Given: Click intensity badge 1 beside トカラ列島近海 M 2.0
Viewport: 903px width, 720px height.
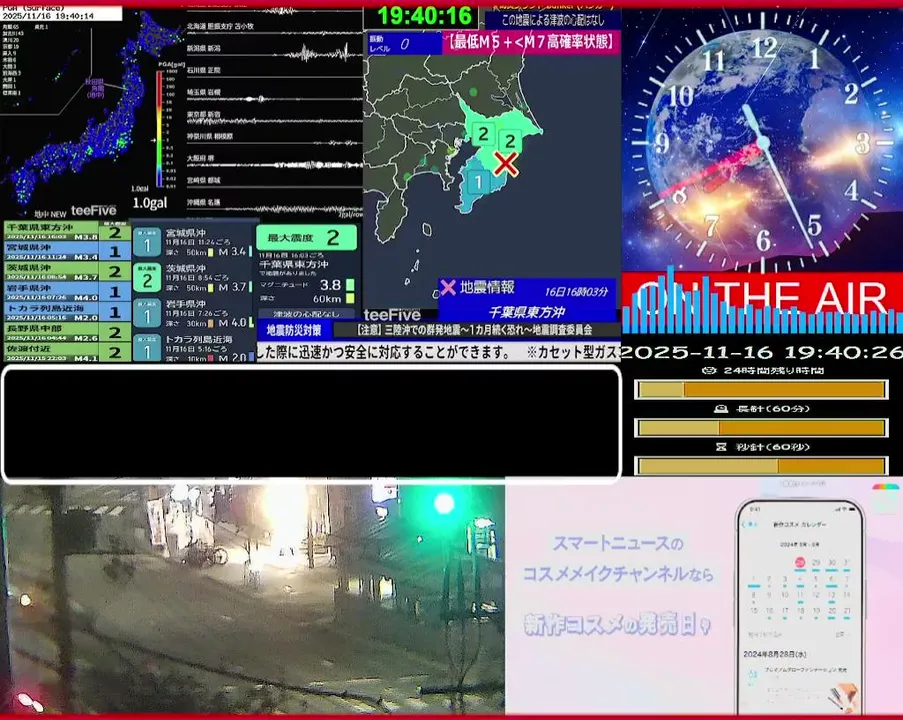Looking at the screenshot, I should click(147, 348).
